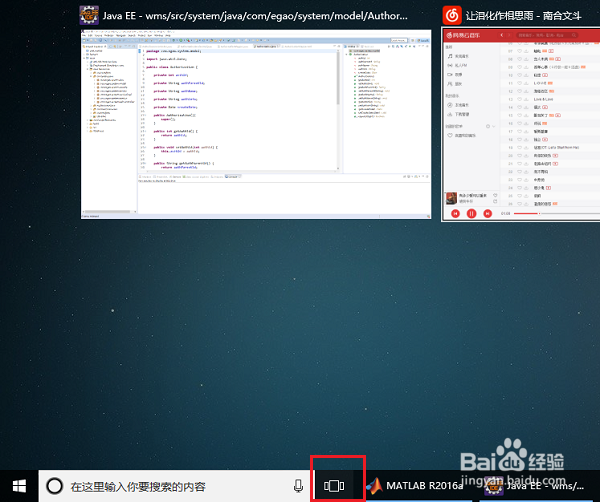This screenshot has height=502, width=600.
Task: Toggle the Task View button on taskbar
Action: pyautogui.click(x=334, y=486)
